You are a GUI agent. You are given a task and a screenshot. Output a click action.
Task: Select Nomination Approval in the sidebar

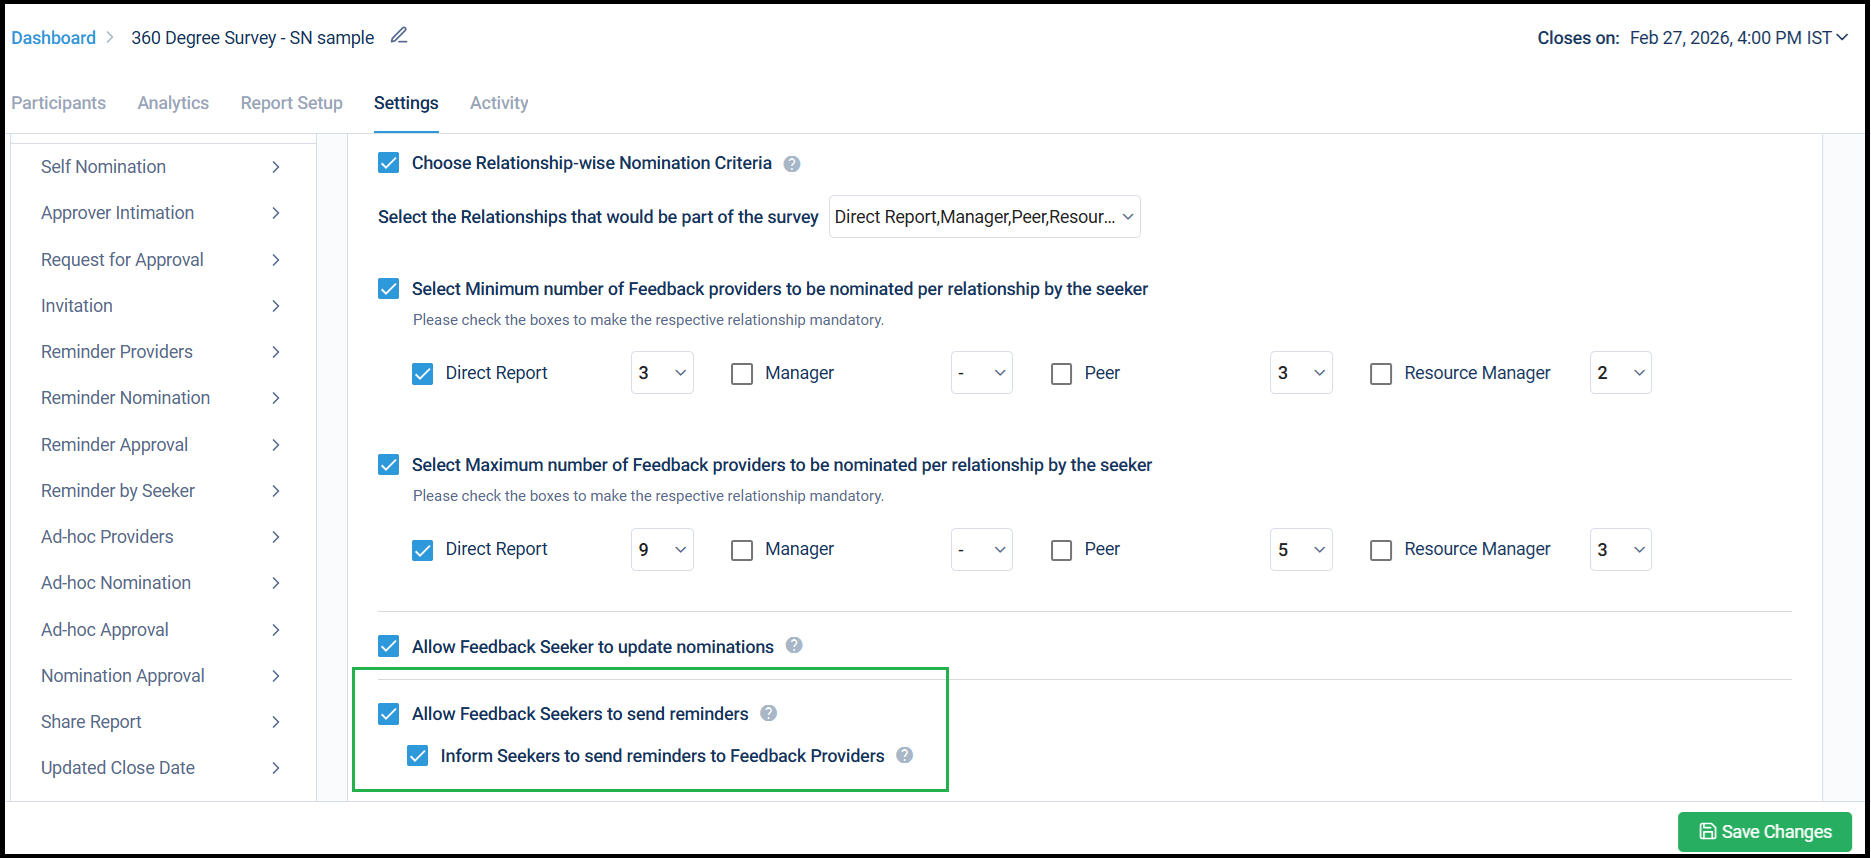[123, 676]
